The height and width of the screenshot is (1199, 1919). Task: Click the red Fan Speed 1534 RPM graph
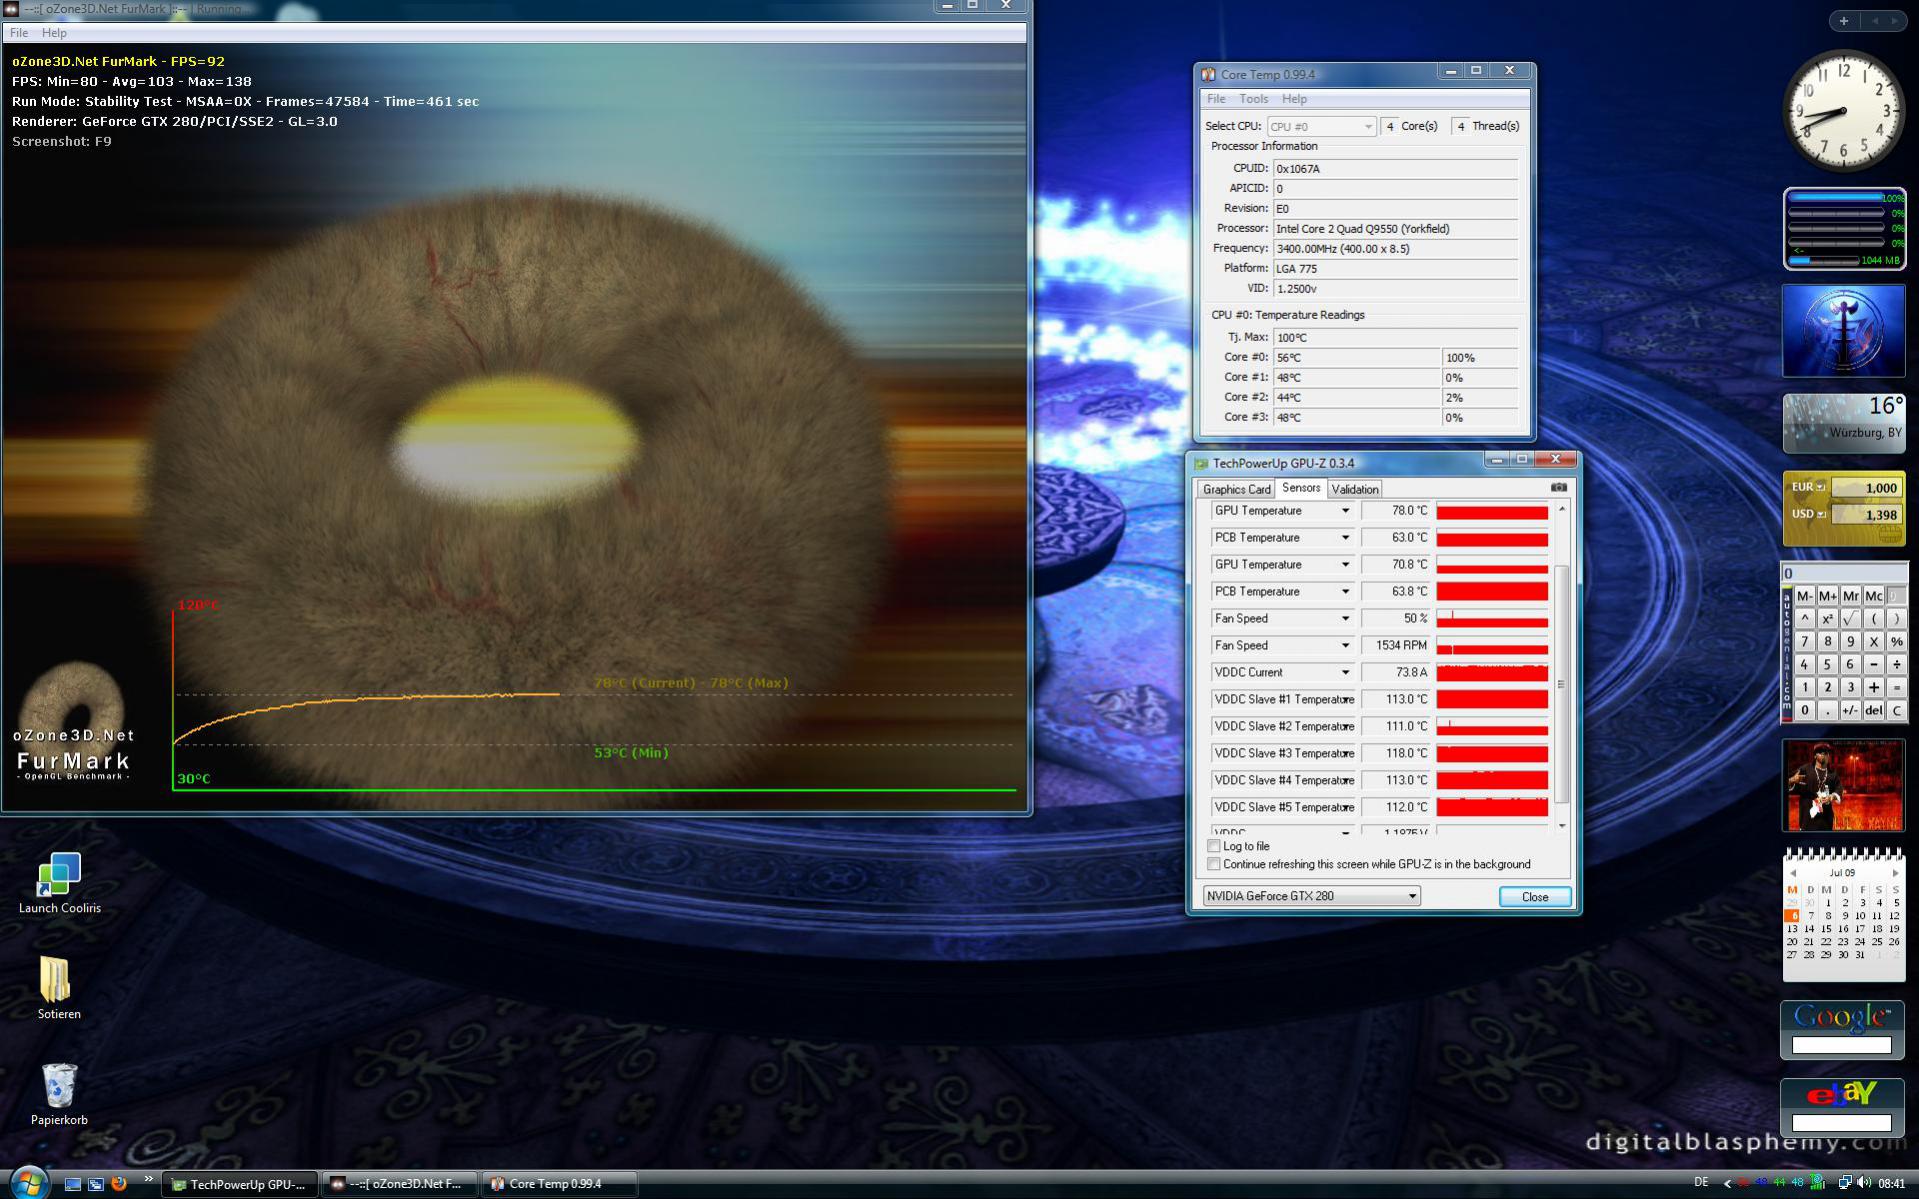(x=1492, y=646)
